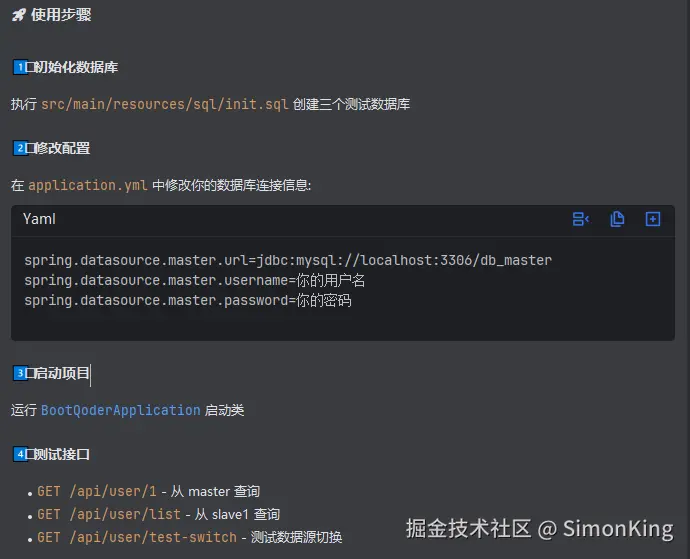Click the collapse code block icon
The height and width of the screenshot is (559, 690).
(580, 219)
